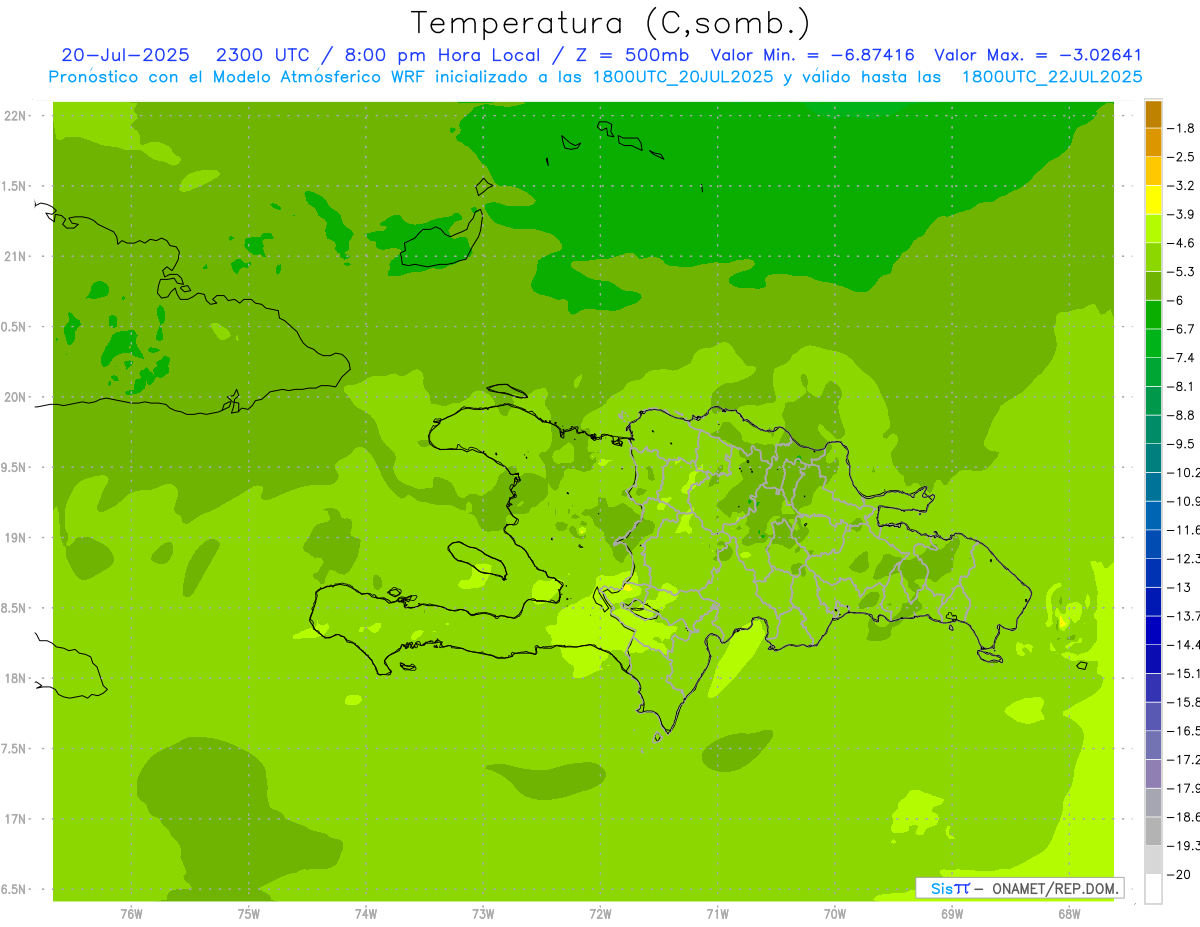Click the '-3.9' colorbar value
The width and height of the screenshot is (1200, 927).
1182,214
